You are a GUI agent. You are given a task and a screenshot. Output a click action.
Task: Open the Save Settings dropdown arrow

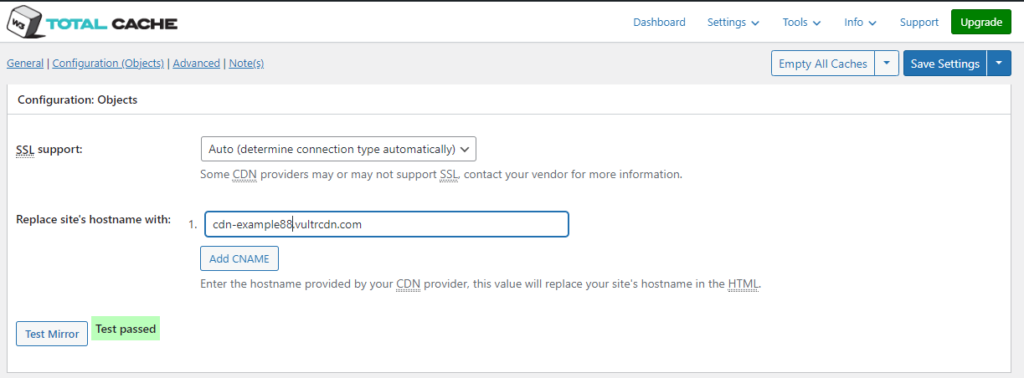pyautogui.click(x=999, y=63)
